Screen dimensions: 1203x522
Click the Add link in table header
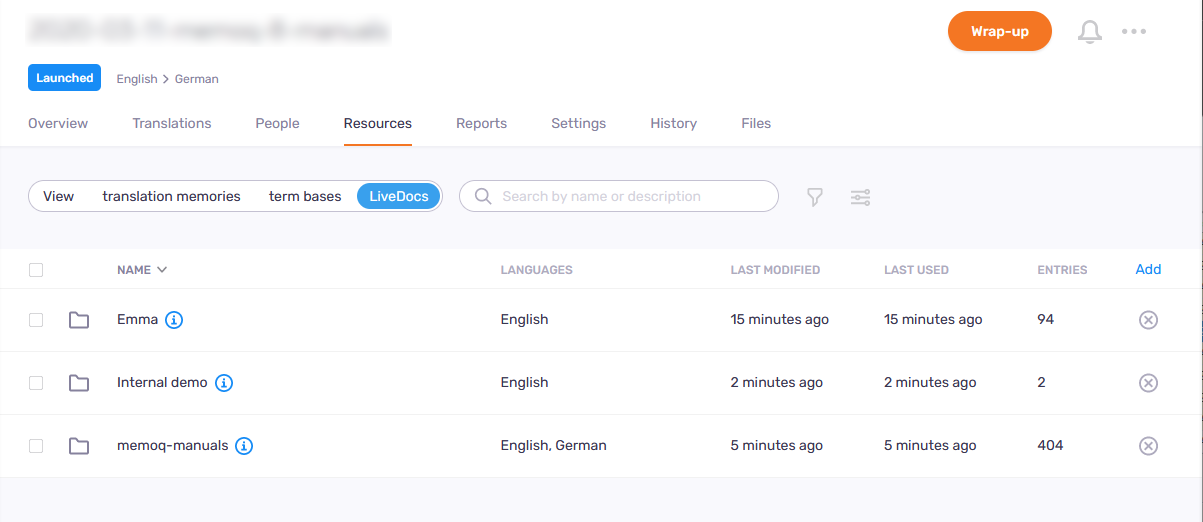[x=1148, y=270]
